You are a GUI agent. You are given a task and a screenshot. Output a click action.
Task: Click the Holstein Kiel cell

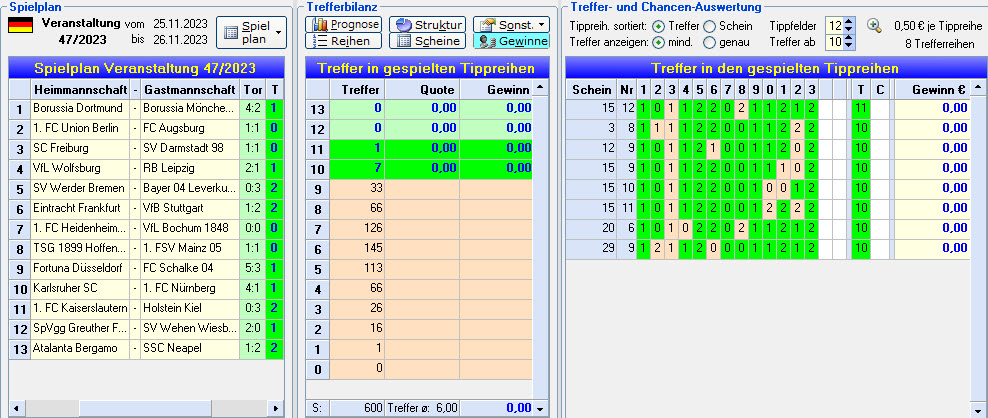click(x=190, y=308)
